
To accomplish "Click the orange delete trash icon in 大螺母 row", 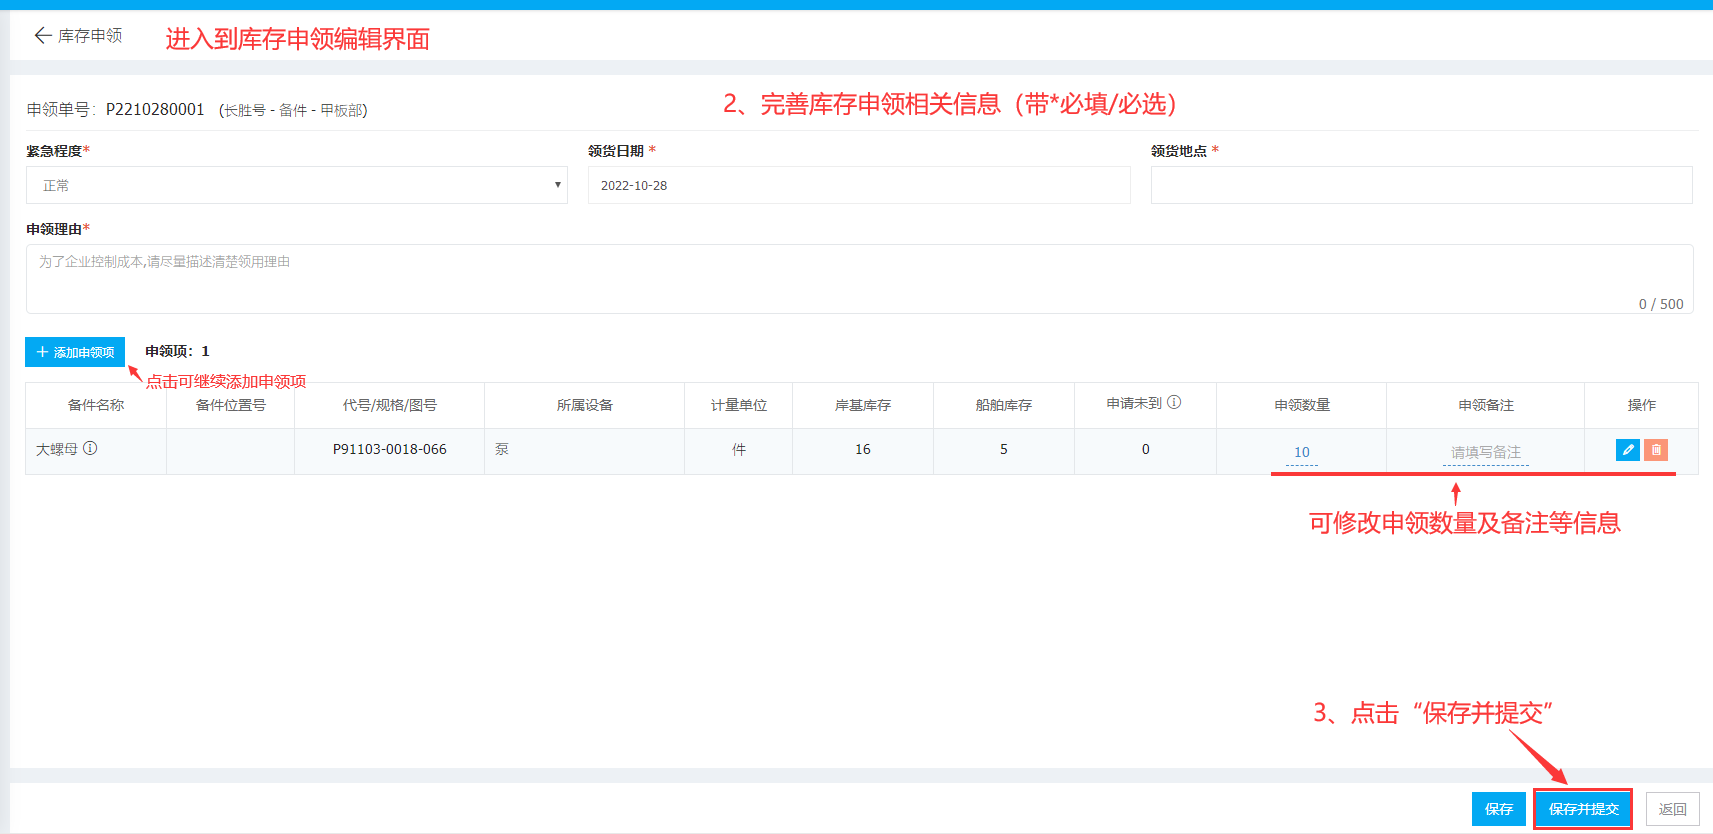I will [x=1656, y=450].
